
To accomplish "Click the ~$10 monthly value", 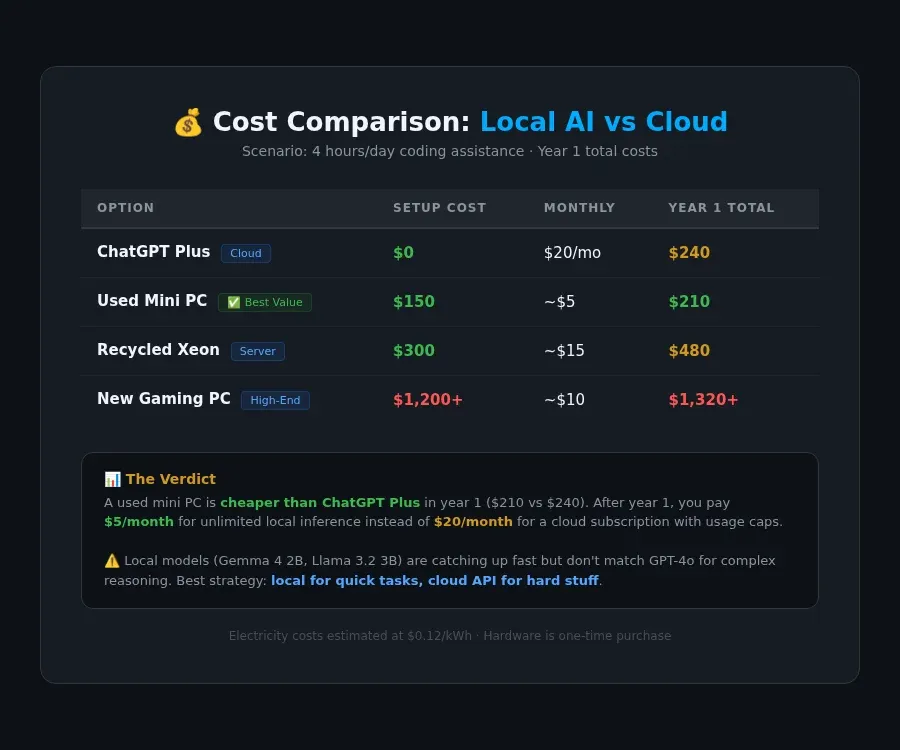I will click(564, 399).
